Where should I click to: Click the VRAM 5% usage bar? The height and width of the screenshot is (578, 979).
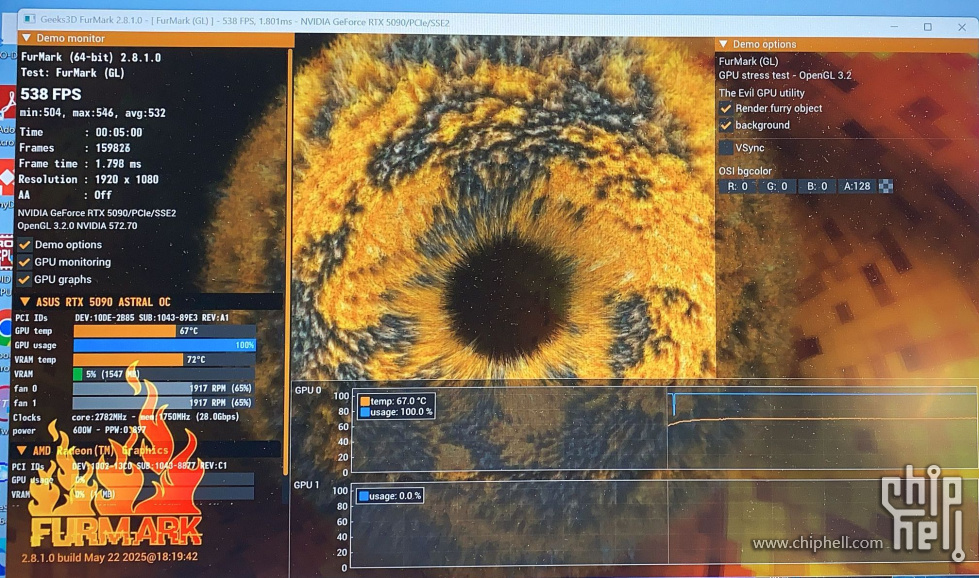[x=164, y=374]
